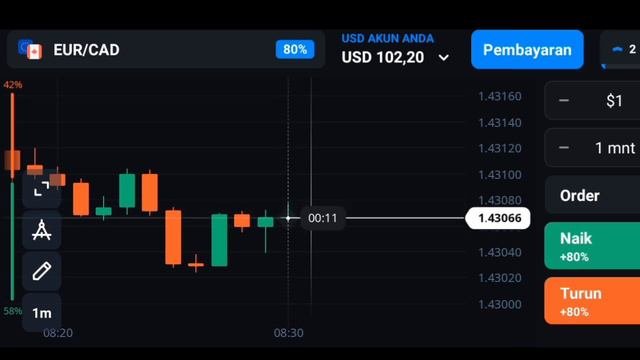Expand the USD account balance chevron
Screen dimensions: 640x360
pos(444,58)
